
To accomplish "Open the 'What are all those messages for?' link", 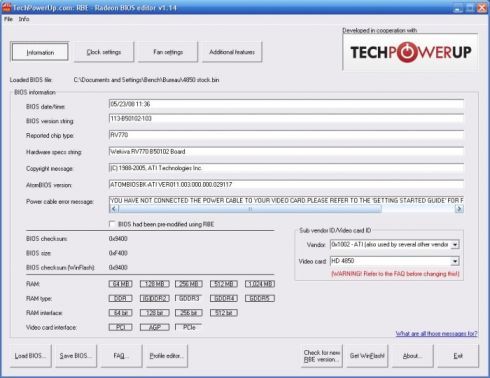I will [x=436, y=334].
